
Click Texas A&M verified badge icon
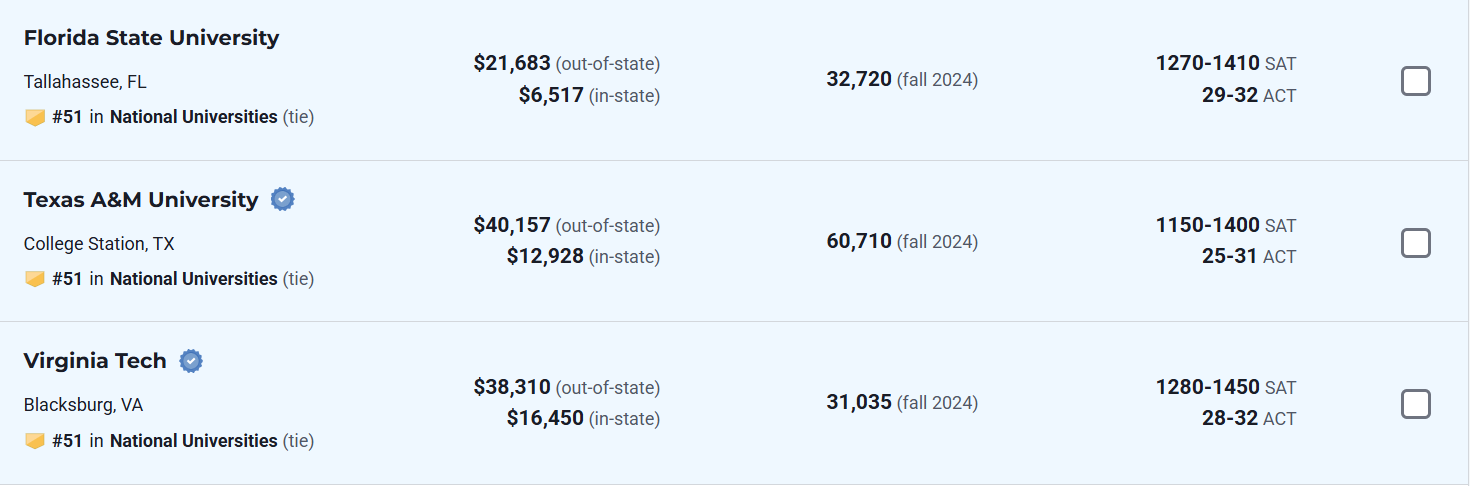tap(283, 200)
